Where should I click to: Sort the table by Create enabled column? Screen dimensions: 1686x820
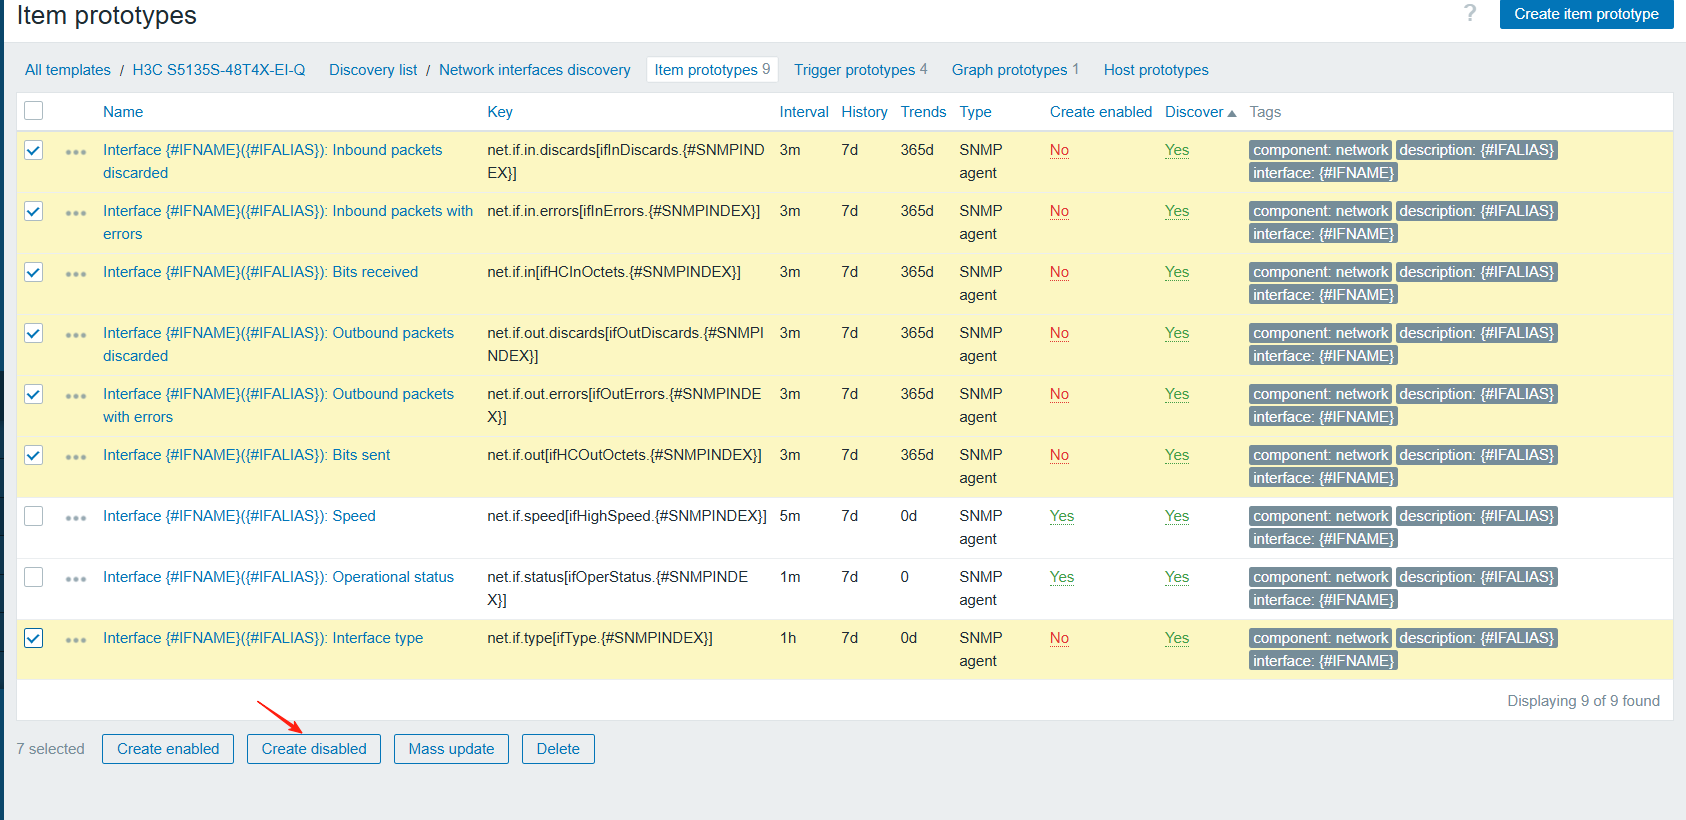click(x=1100, y=112)
